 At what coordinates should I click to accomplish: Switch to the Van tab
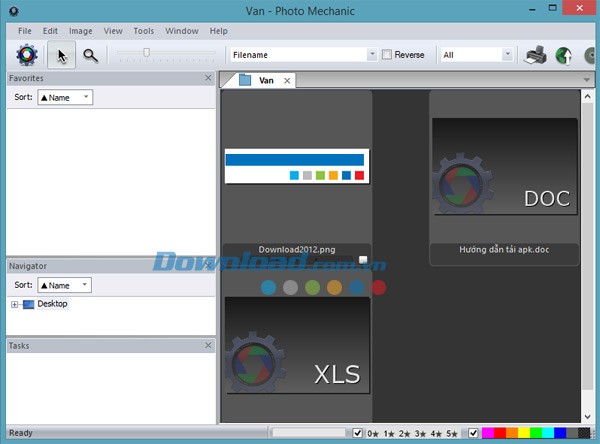click(264, 80)
